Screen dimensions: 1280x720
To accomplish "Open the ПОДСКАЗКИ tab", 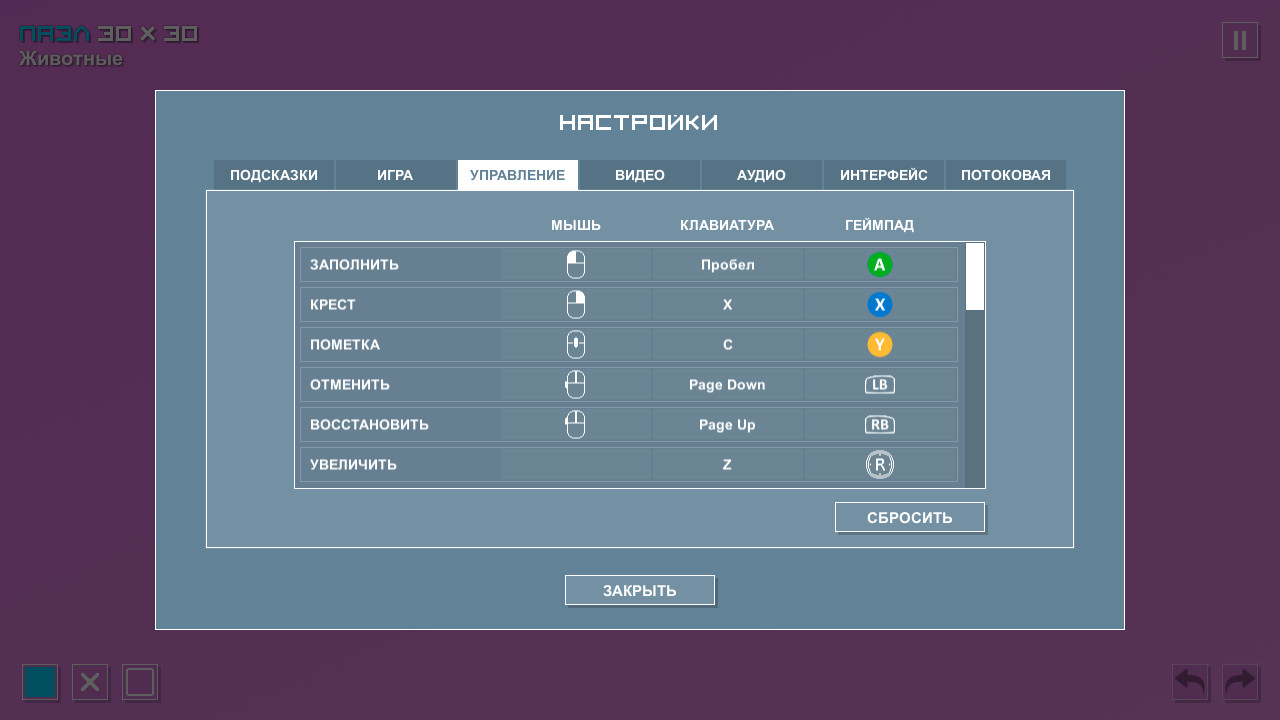I will (x=274, y=175).
